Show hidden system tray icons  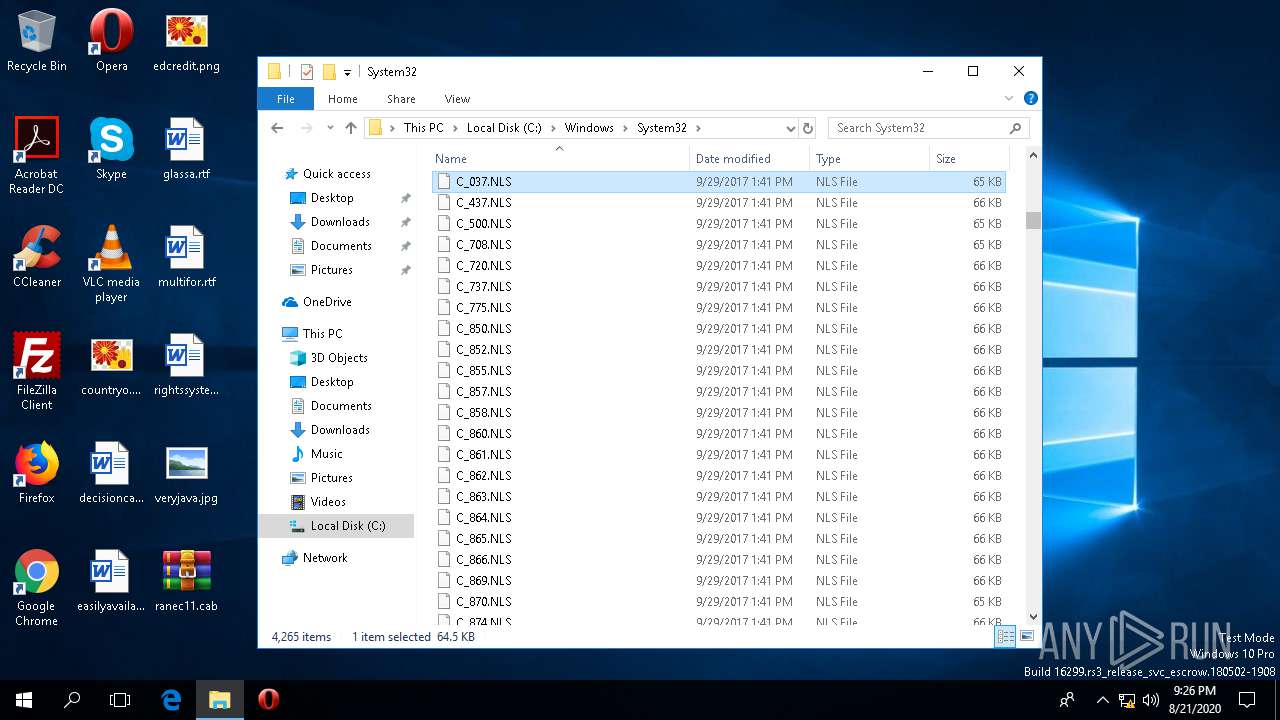[1102, 700]
